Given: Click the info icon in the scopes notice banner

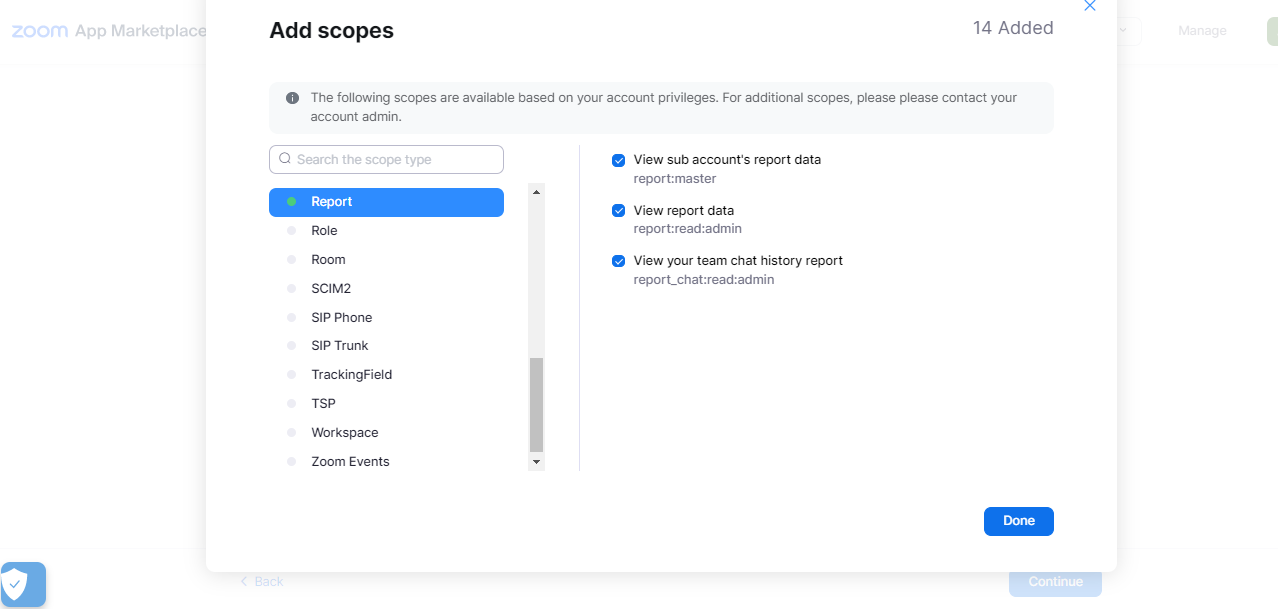Looking at the screenshot, I should coord(292,97).
